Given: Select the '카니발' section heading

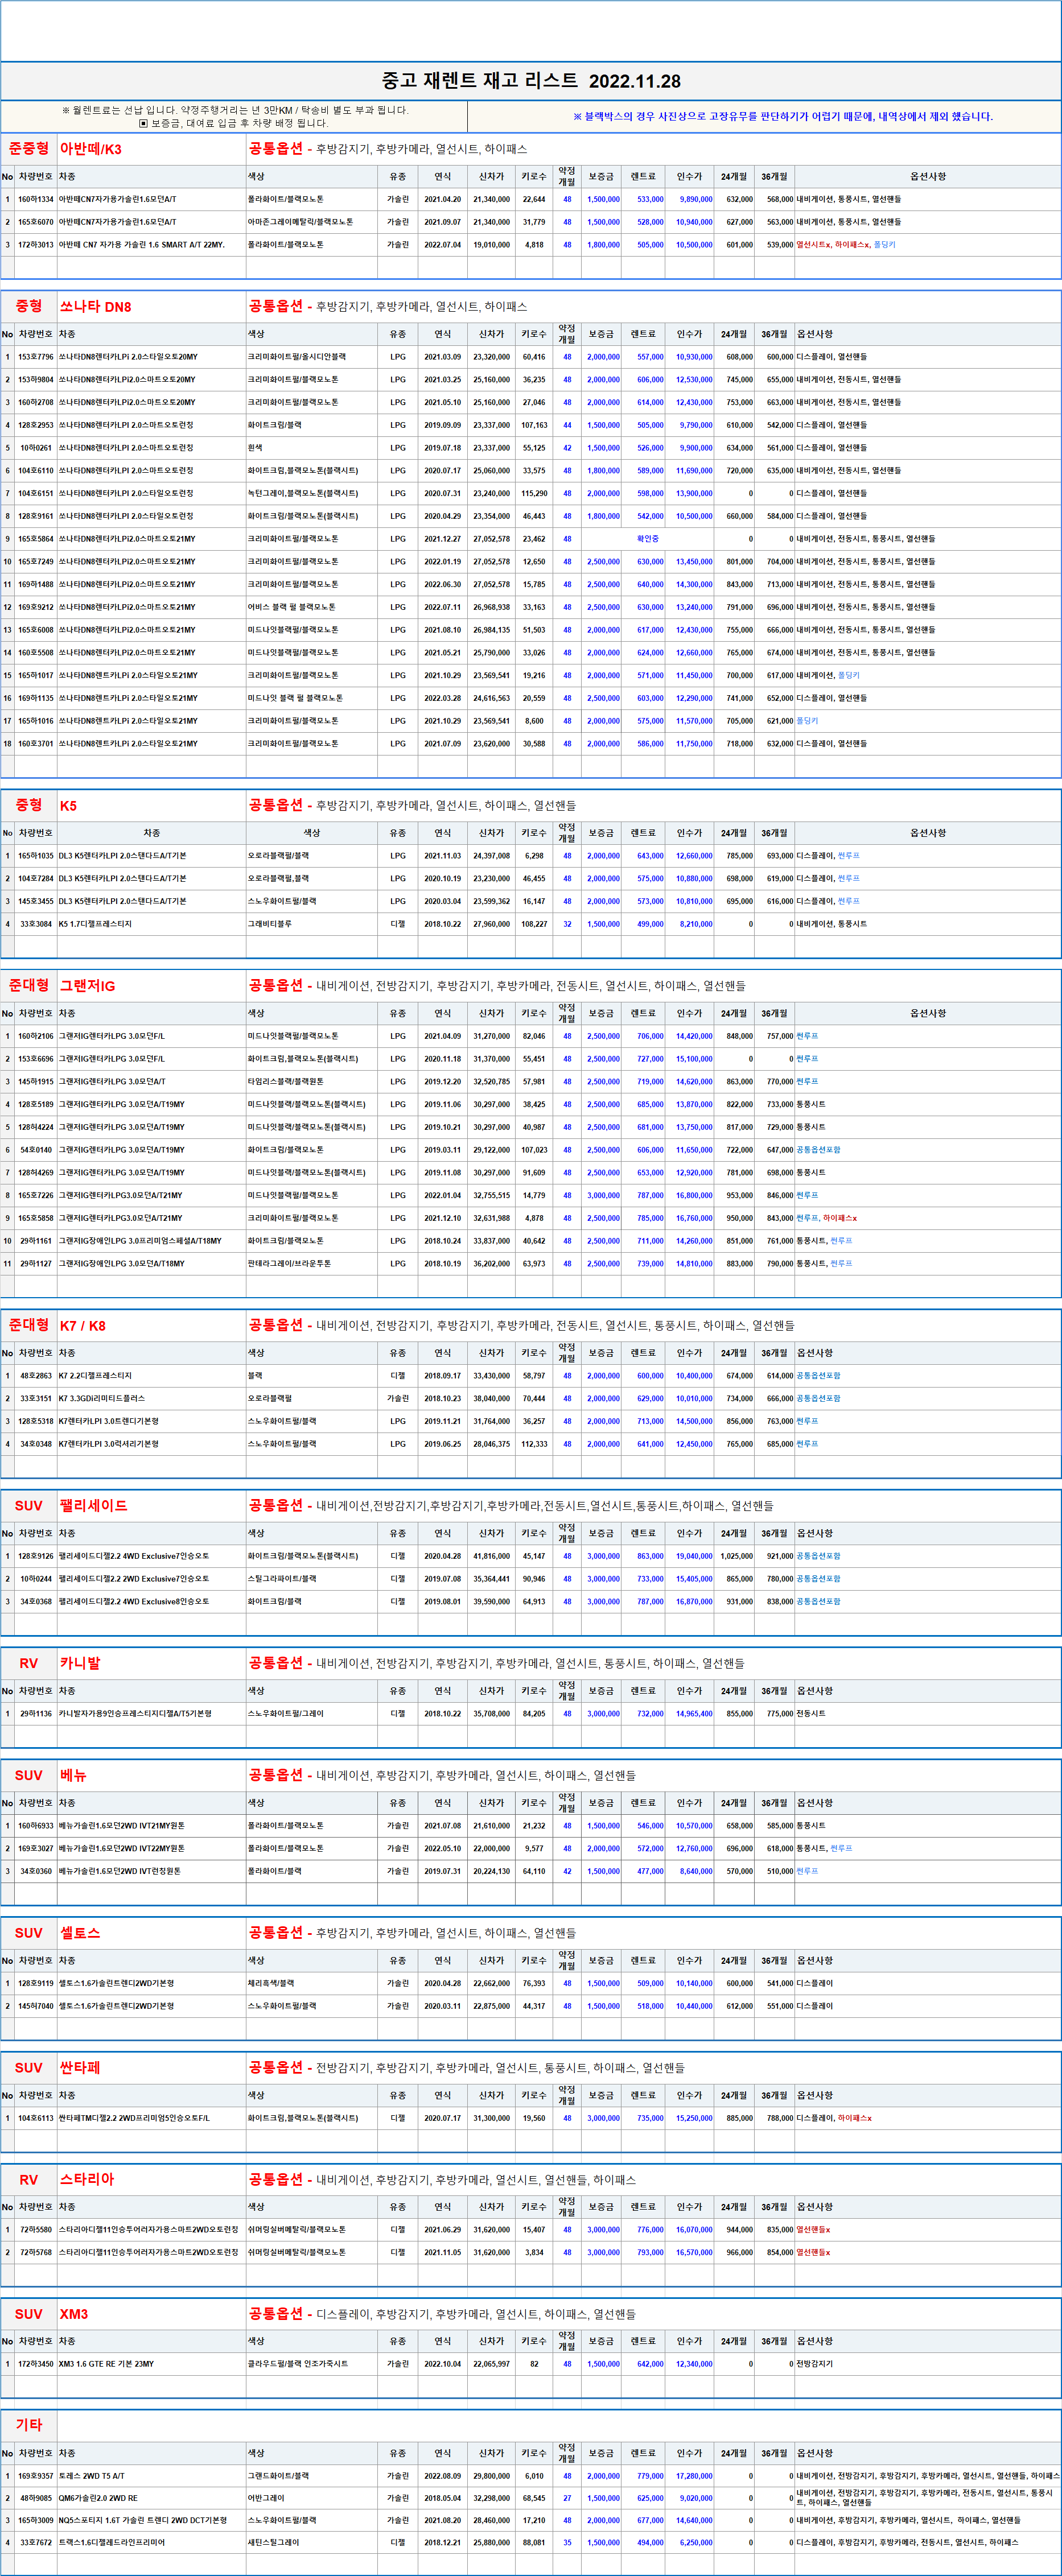Looking at the screenshot, I should 80,1664.
